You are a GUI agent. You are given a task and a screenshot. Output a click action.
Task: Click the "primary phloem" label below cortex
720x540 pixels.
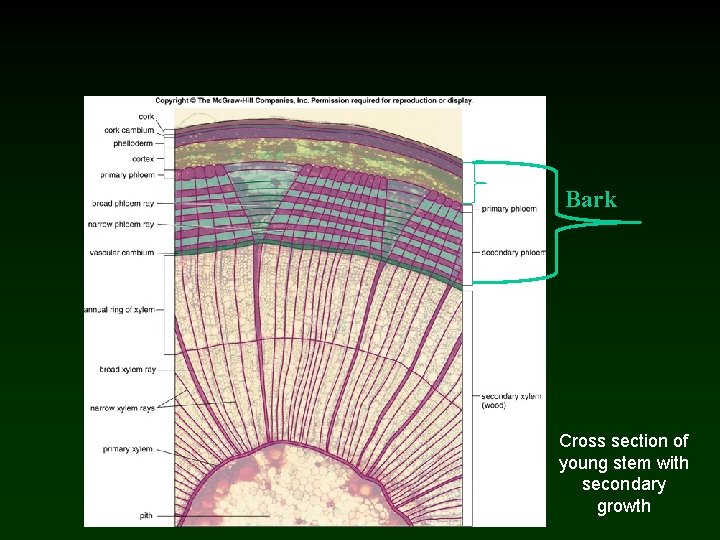coord(127,175)
